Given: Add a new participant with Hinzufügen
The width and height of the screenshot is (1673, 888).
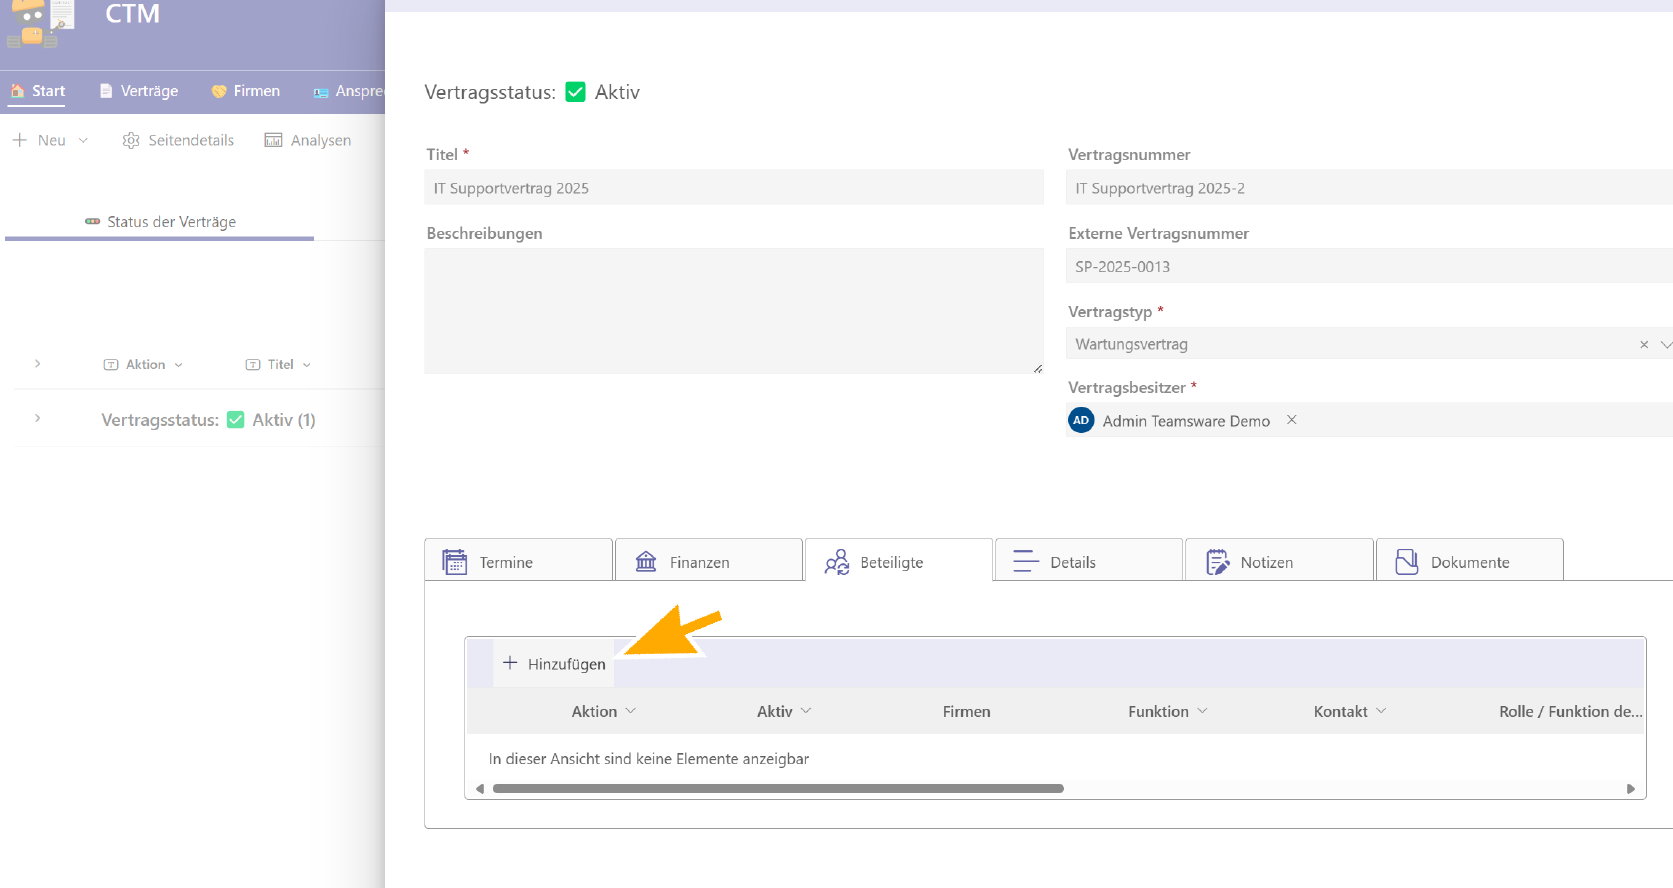Looking at the screenshot, I should tap(554, 664).
